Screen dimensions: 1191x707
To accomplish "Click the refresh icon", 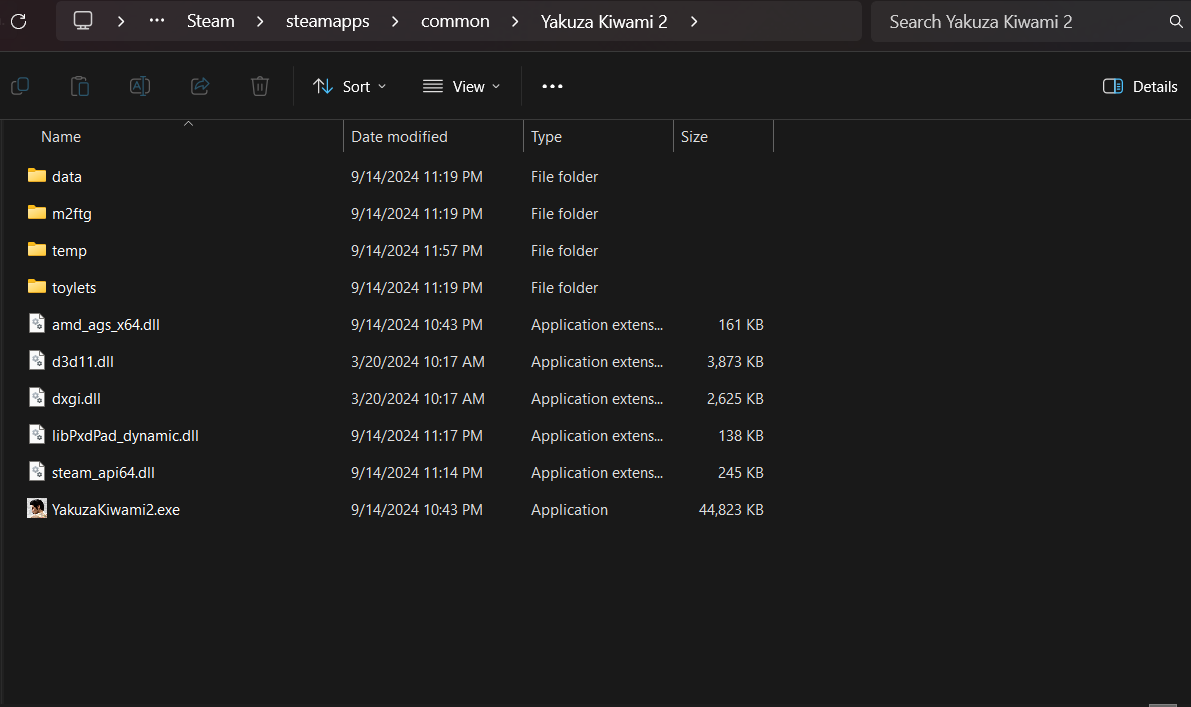I will pyautogui.click(x=19, y=21).
